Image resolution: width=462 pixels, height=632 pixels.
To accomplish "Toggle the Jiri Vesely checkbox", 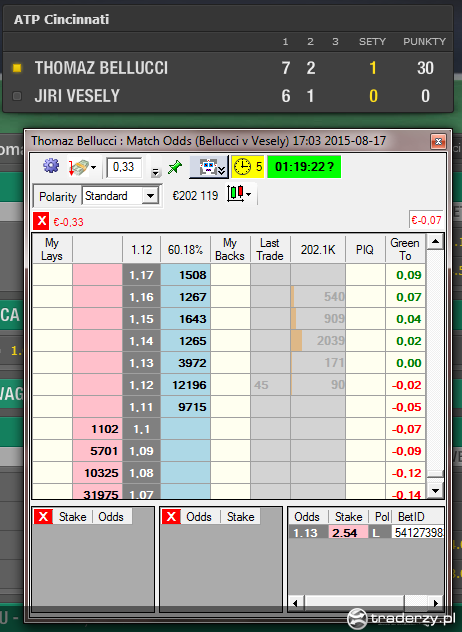I will 17,96.
